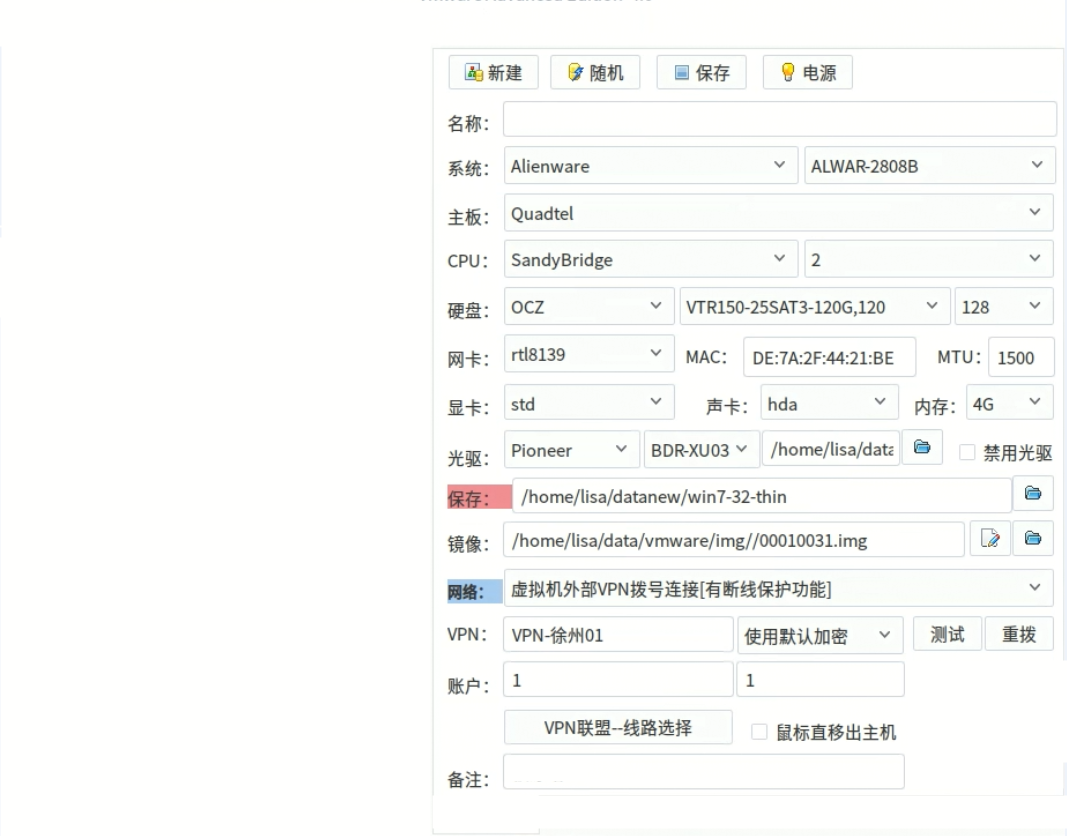
Task: Click the 名称 name input field
Action: (x=779, y=119)
